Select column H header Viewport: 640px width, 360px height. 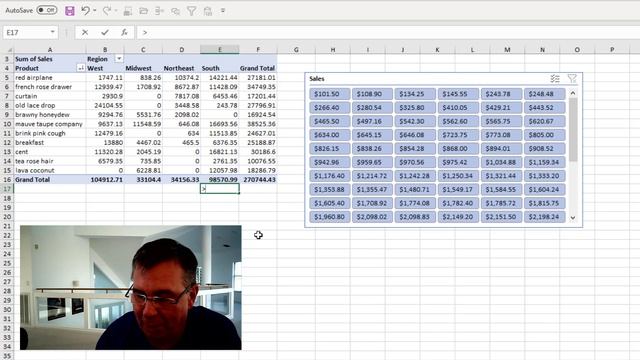(x=333, y=50)
